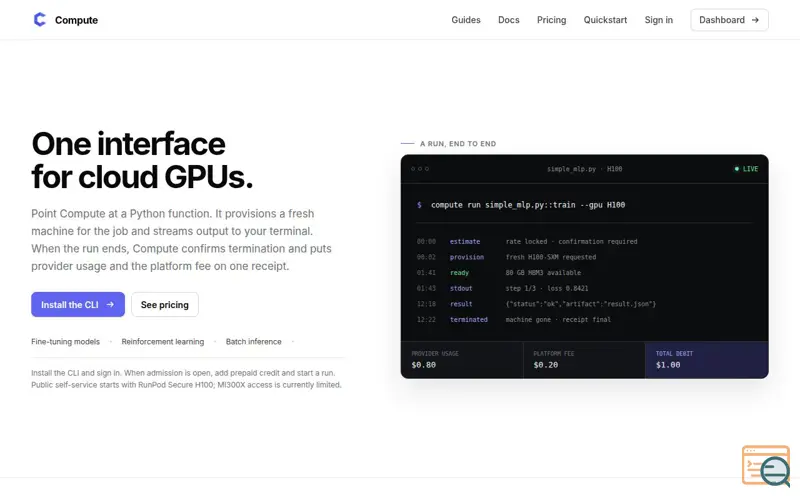The height and width of the screenshot is (500, 800).
Task: Click Install the CLI button
Action: (x=78, y=305)
